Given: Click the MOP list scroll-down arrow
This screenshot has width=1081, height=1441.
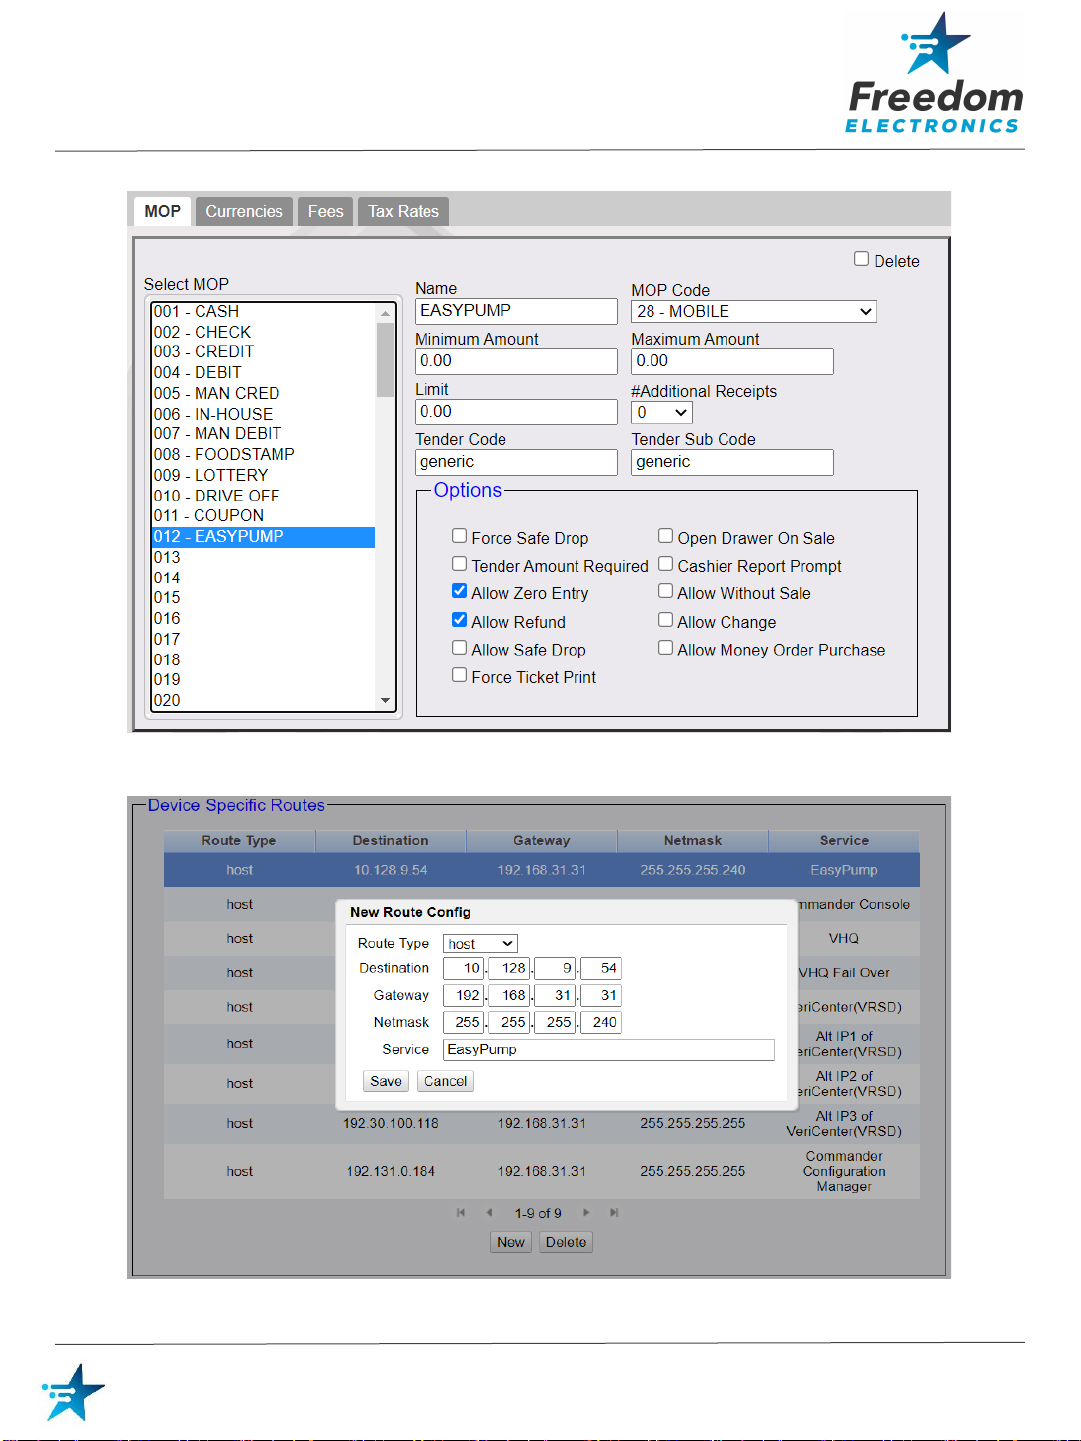Looking at the screenshot, I should click(x=385, y=701).
